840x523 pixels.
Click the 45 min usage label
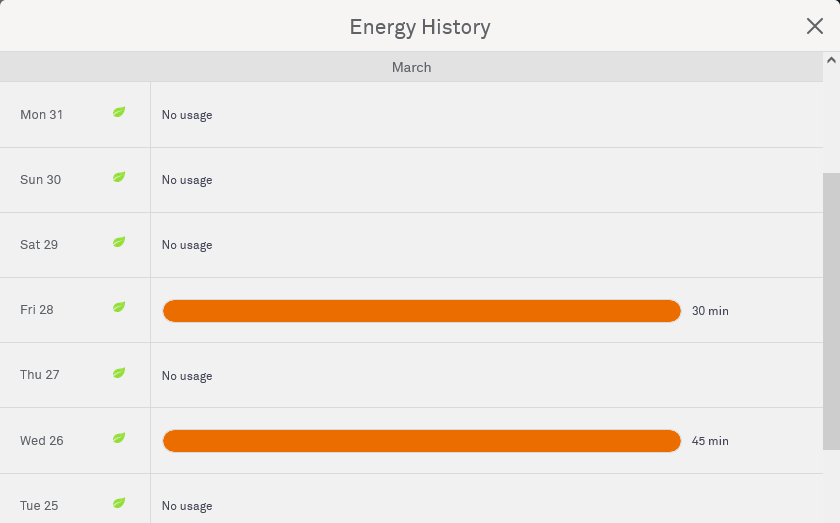pyautogui.click(x=710, y=441)
